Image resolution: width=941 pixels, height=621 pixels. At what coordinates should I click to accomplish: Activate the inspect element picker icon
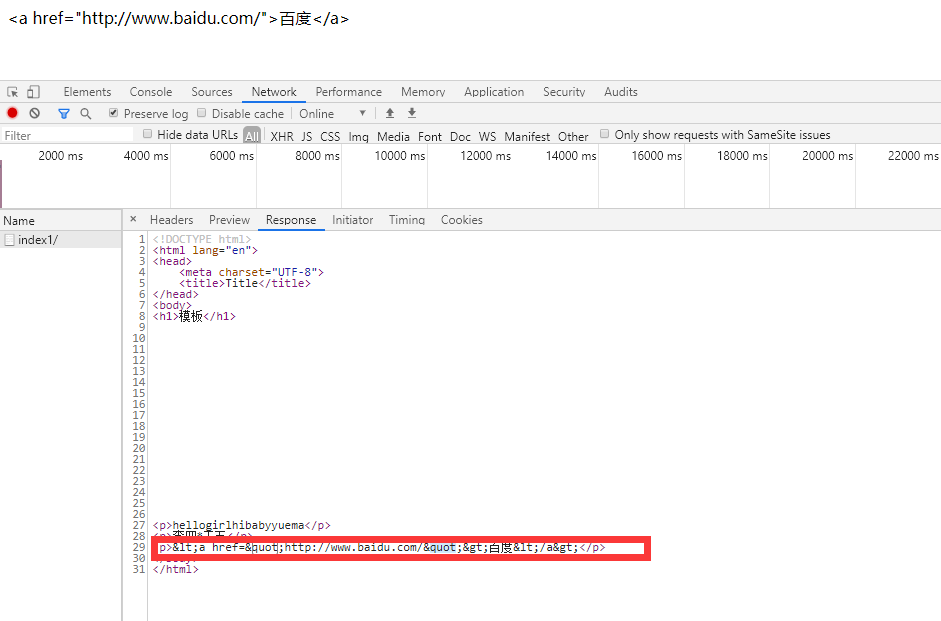13,92
